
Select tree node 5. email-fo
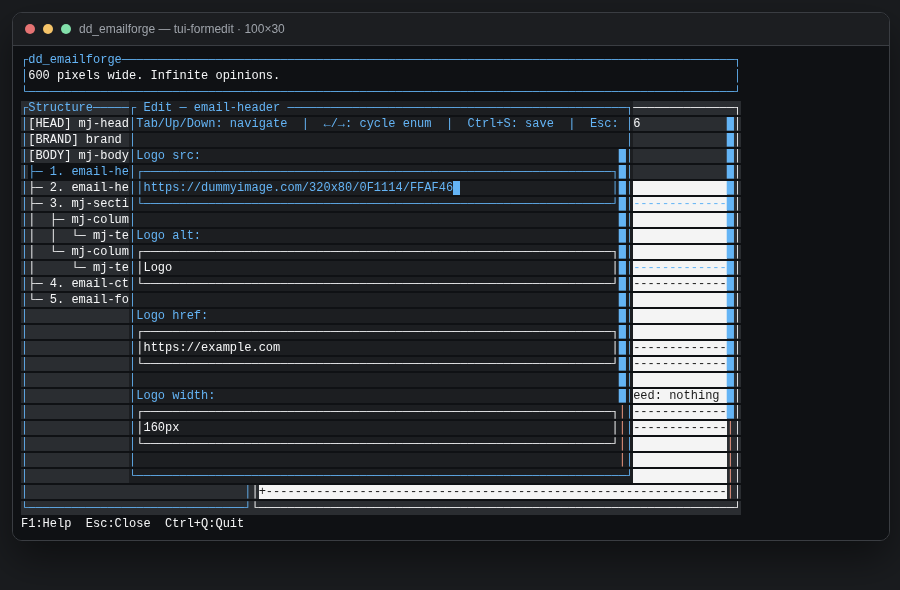79,300
